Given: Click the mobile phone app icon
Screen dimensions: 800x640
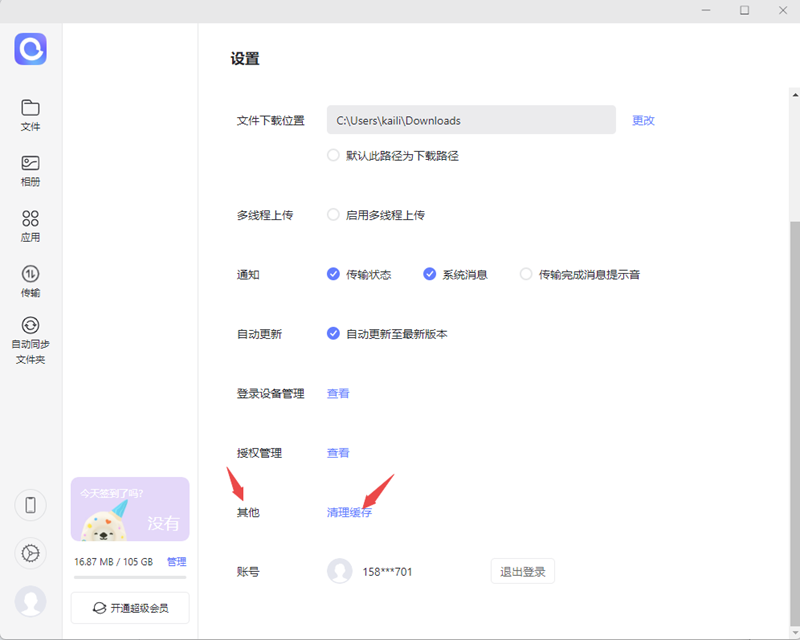Looking at the screenshot, I should pyautogui.click(x=30, y=505).
